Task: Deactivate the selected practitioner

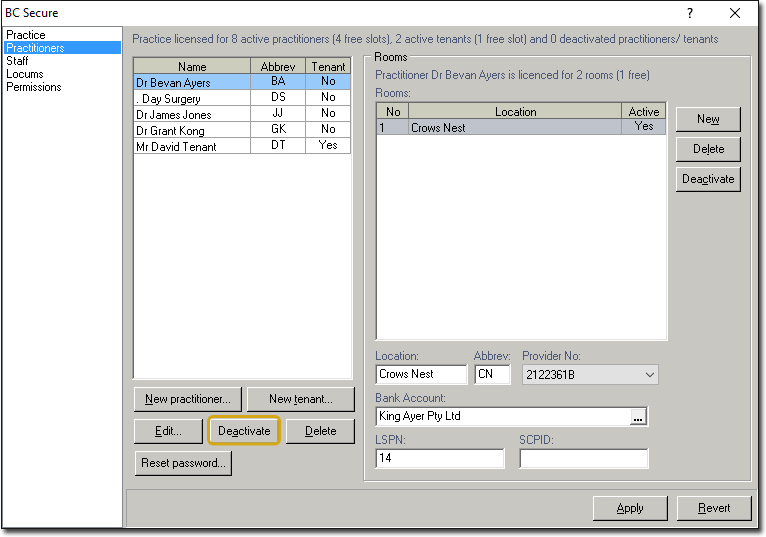Action: (244, 431)
